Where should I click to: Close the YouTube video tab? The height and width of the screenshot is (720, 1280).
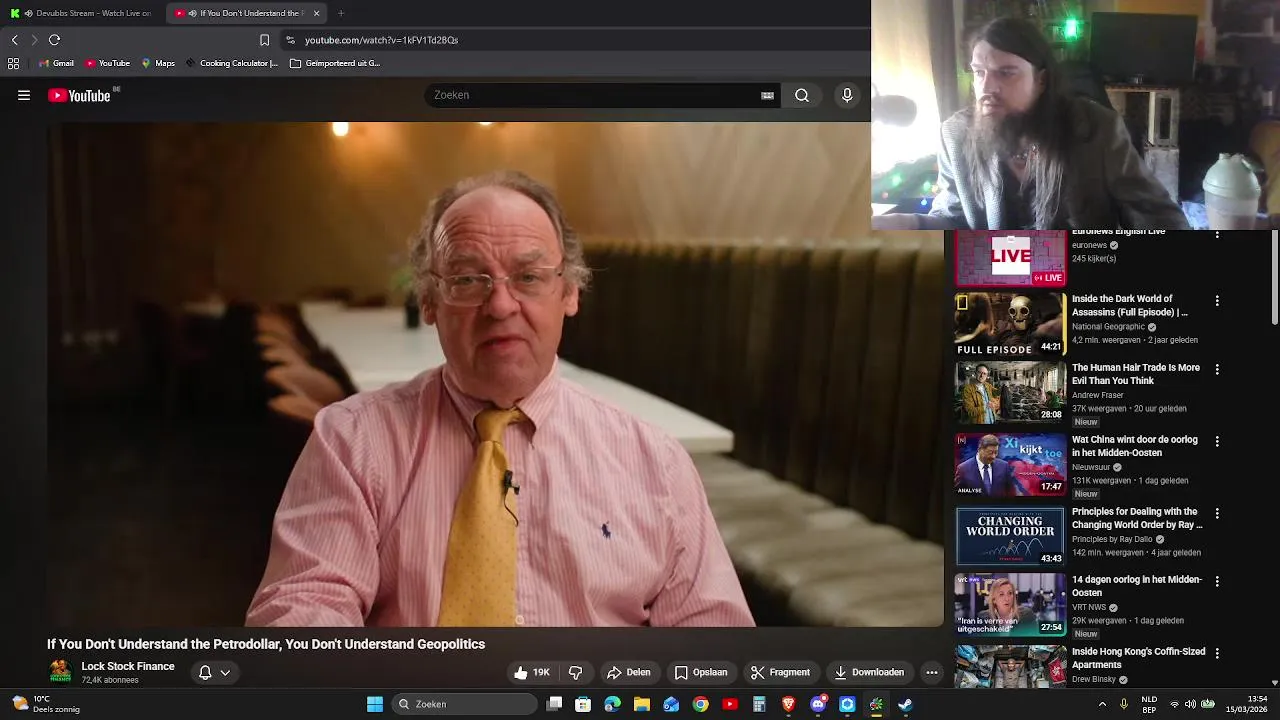click(316, 13)
